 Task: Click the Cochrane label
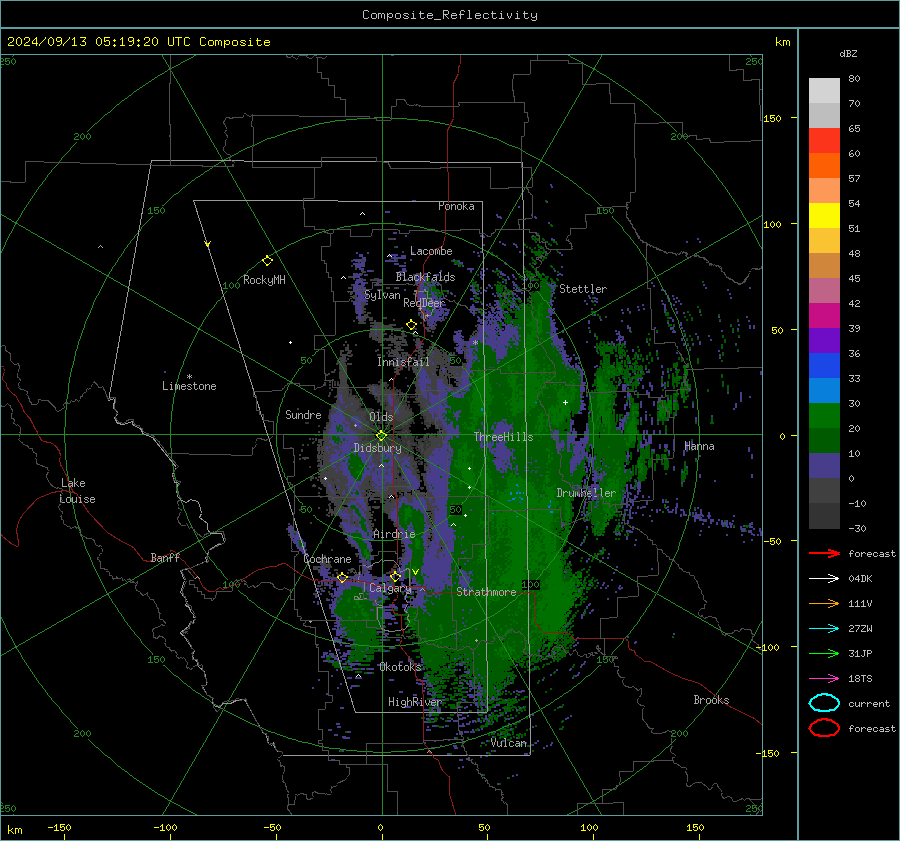[327, 559]
